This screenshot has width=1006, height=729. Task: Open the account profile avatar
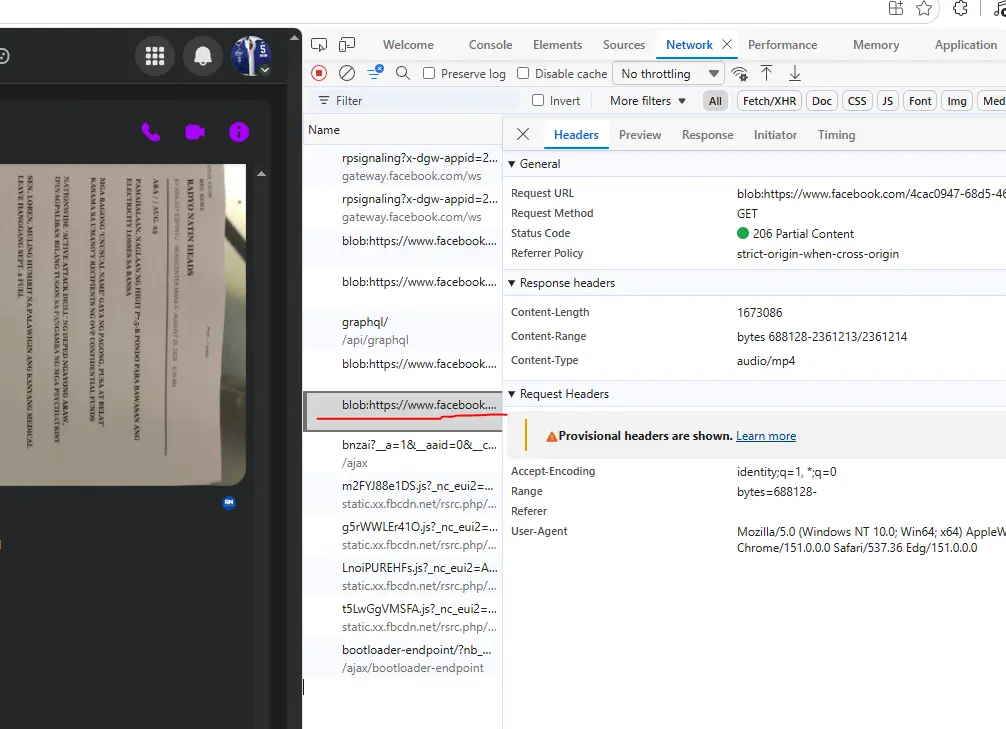250,56
